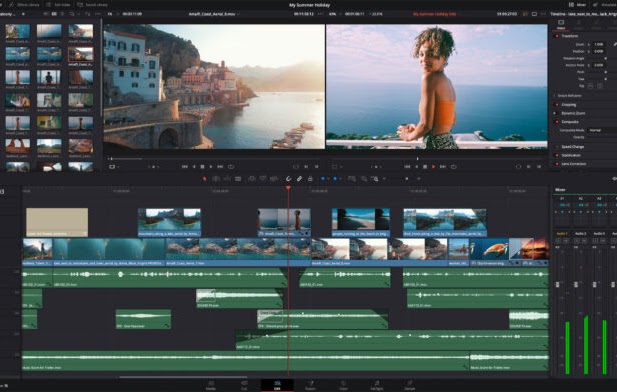Toggle loop playback in timeline viewer
The image size is (617, 392).
(x=453, y=167)
